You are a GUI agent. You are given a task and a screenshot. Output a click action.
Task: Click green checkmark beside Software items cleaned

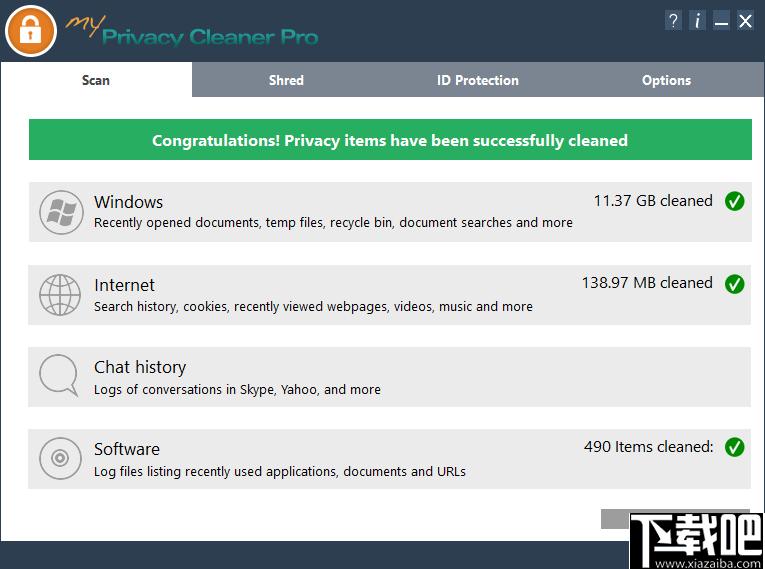734,447
